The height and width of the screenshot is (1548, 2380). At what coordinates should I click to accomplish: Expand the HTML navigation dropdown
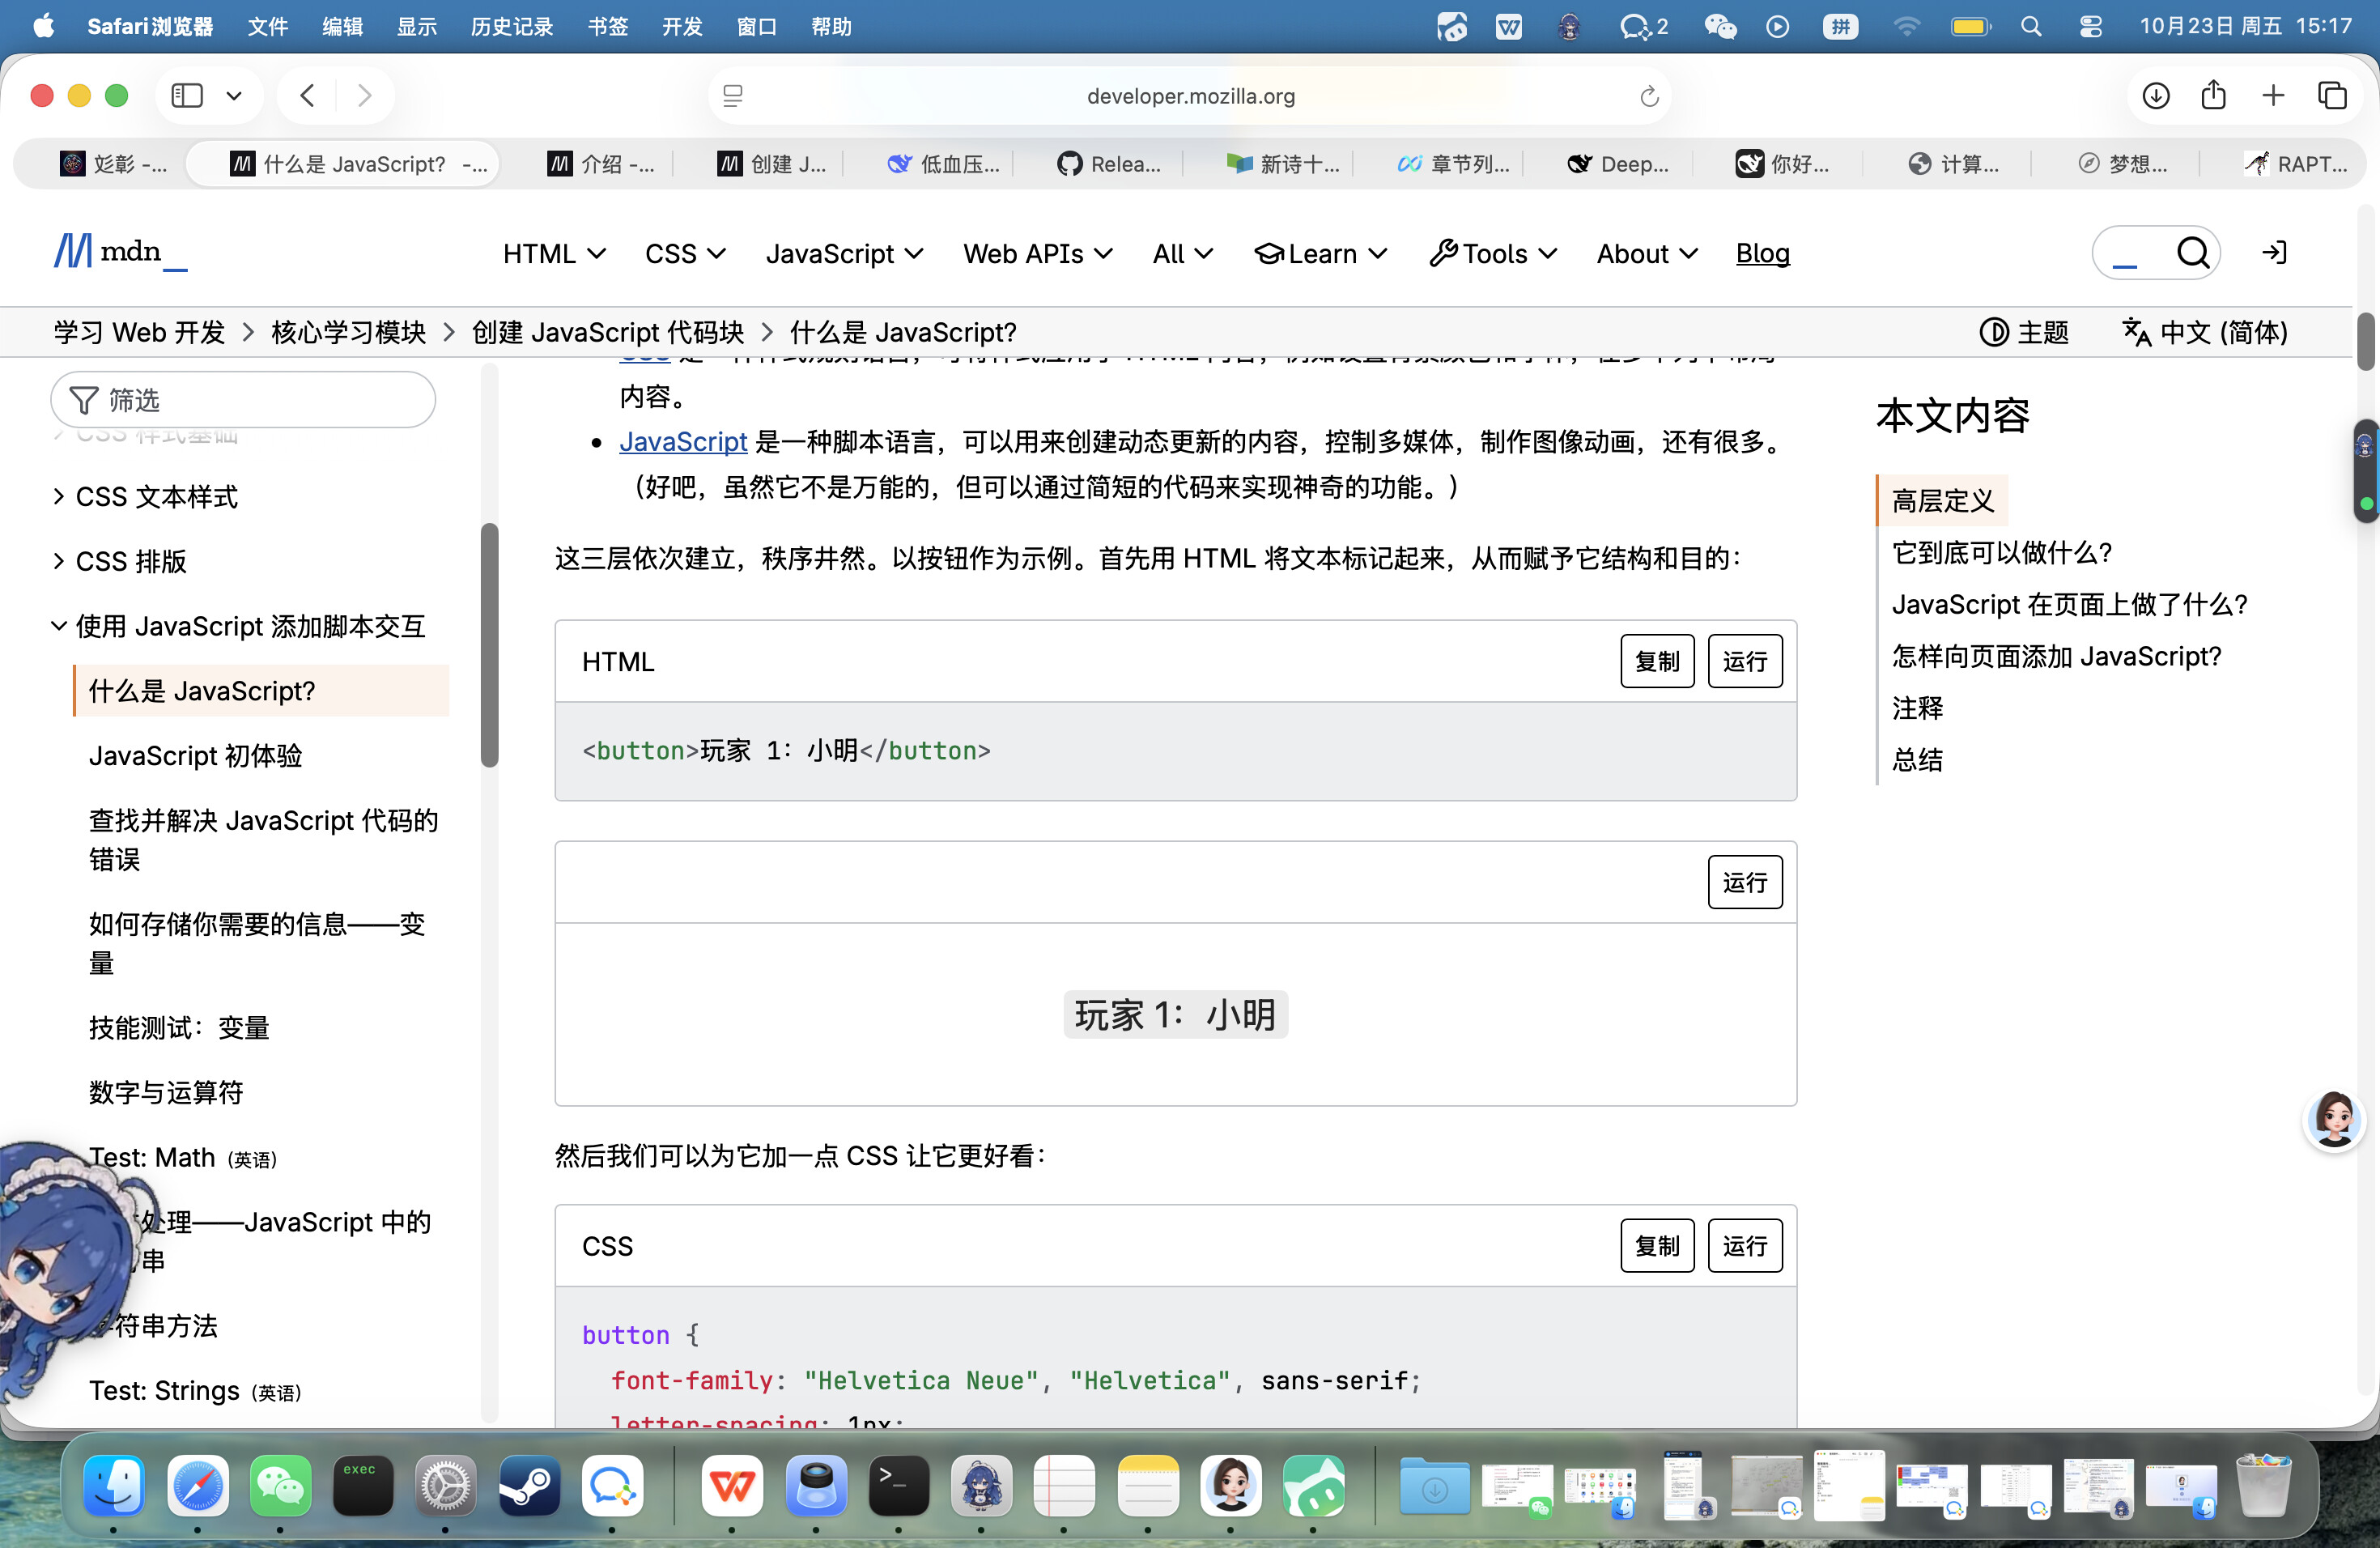pyautogui.click(x=554, y=254)
